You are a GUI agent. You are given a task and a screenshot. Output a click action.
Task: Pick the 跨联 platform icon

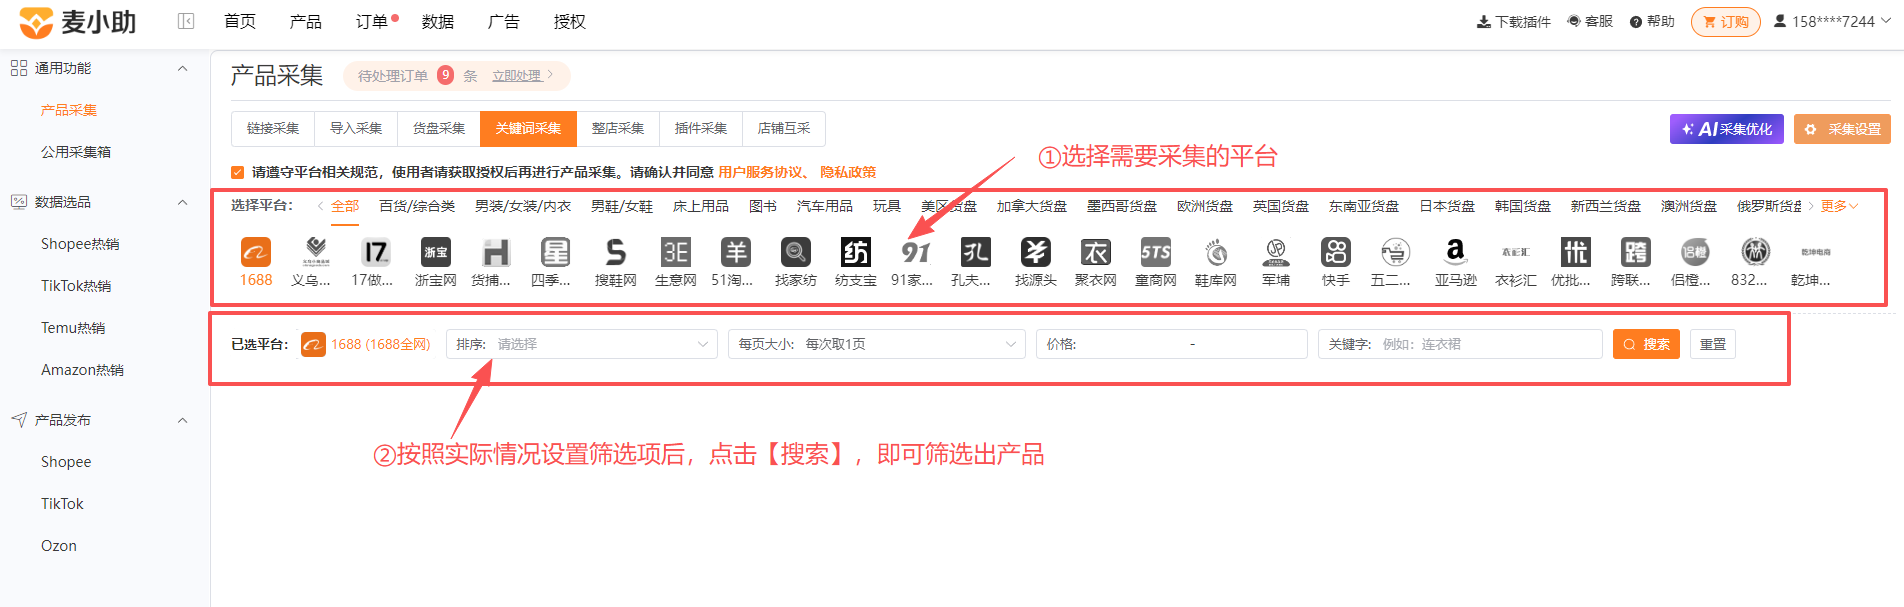click(1636, 252)
